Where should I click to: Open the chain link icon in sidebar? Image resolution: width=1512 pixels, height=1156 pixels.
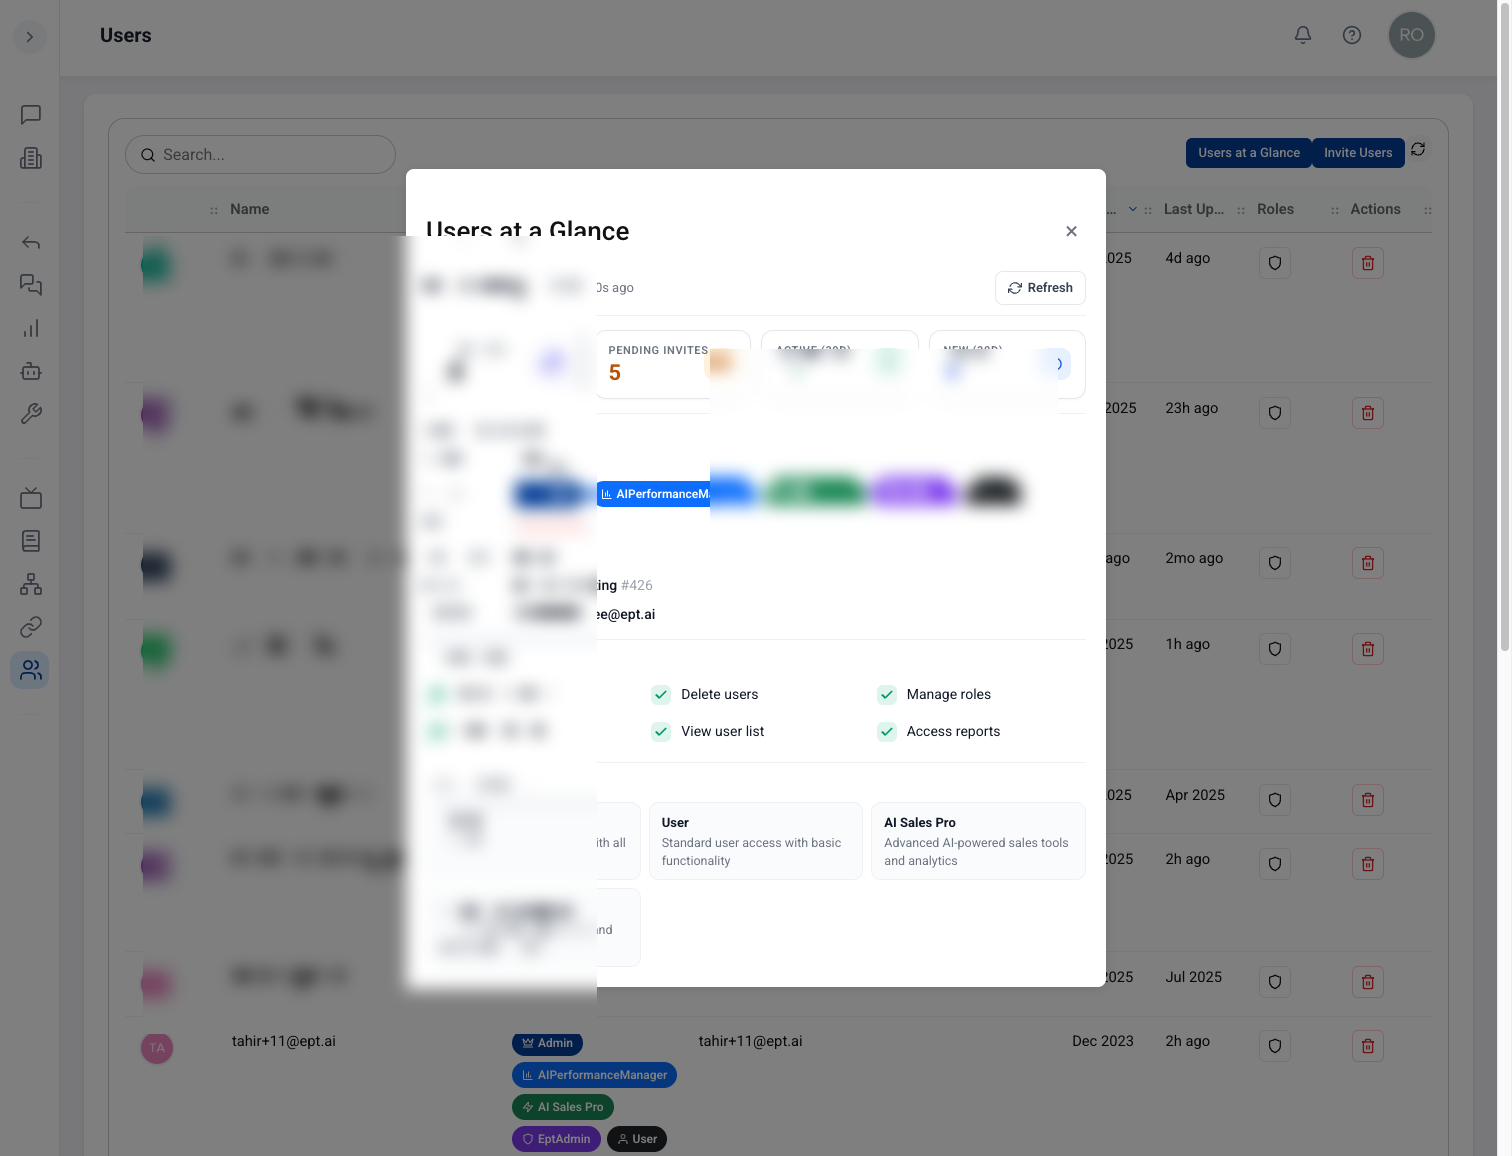coord(31,627)
